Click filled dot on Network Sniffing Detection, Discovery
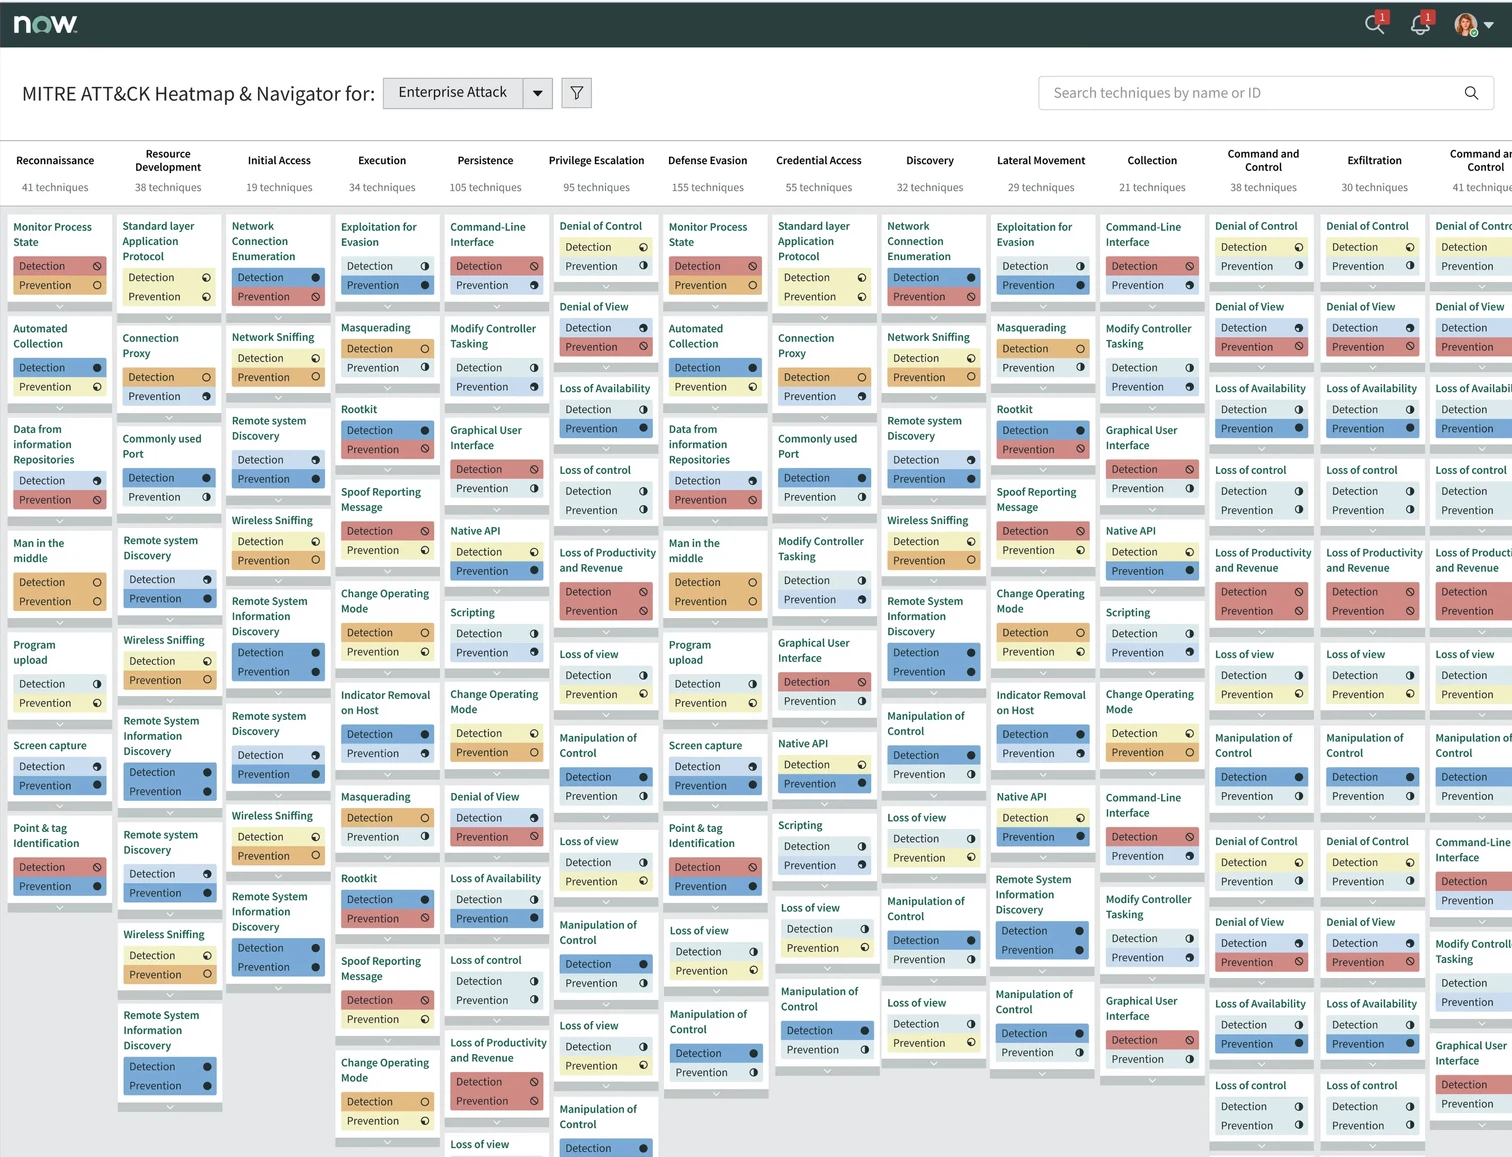 [x=971, y=358]
